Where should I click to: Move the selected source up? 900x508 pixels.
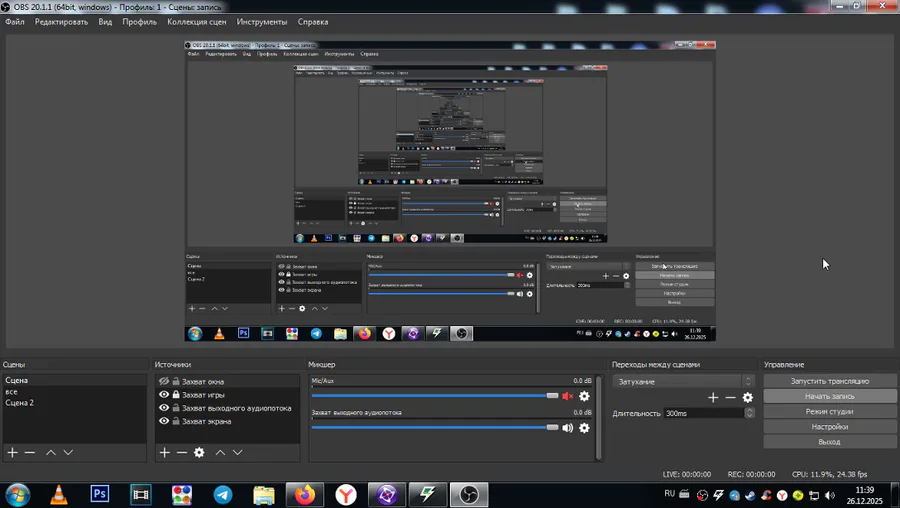tap(220, 452)
